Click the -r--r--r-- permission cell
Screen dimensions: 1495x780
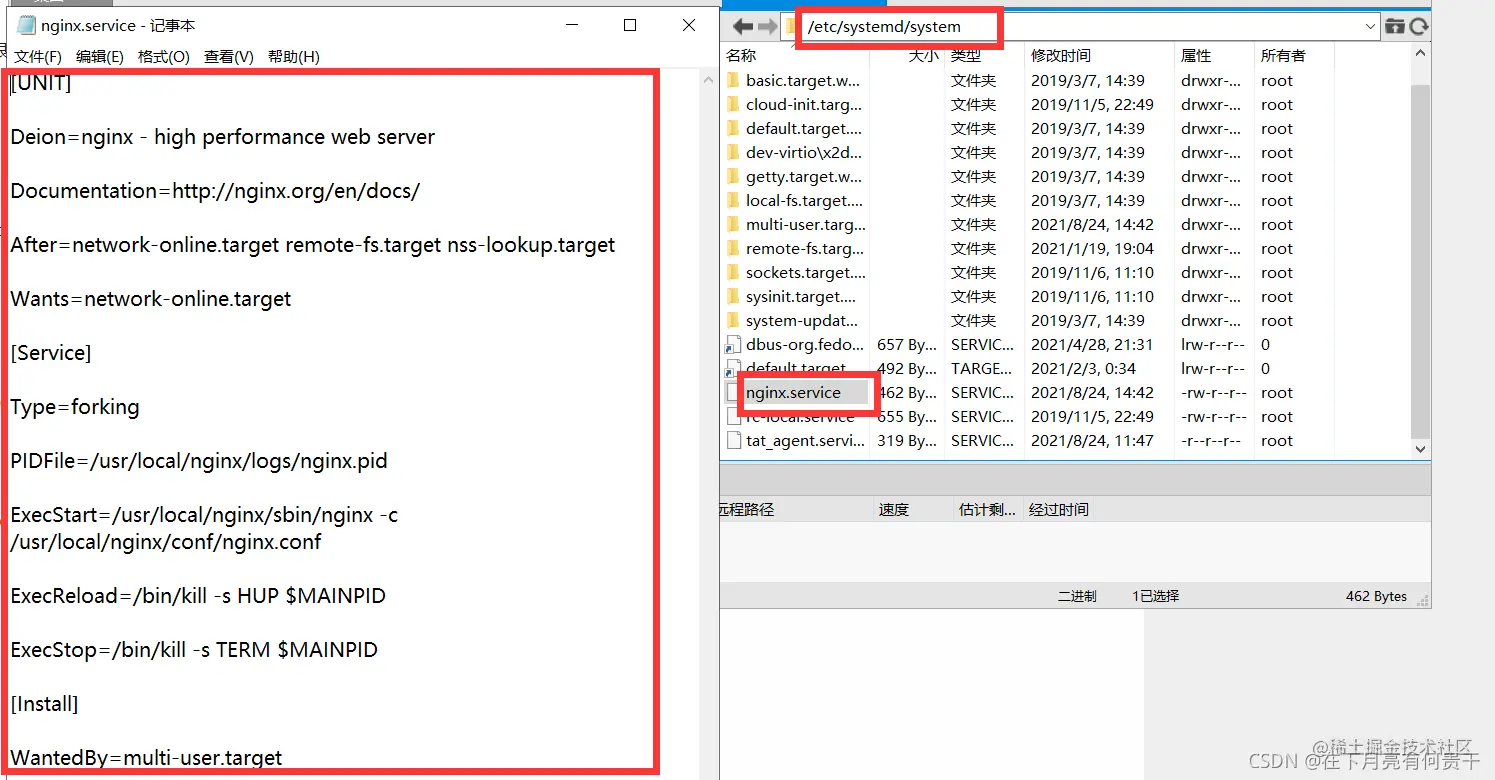click(x=1211, y=441)
